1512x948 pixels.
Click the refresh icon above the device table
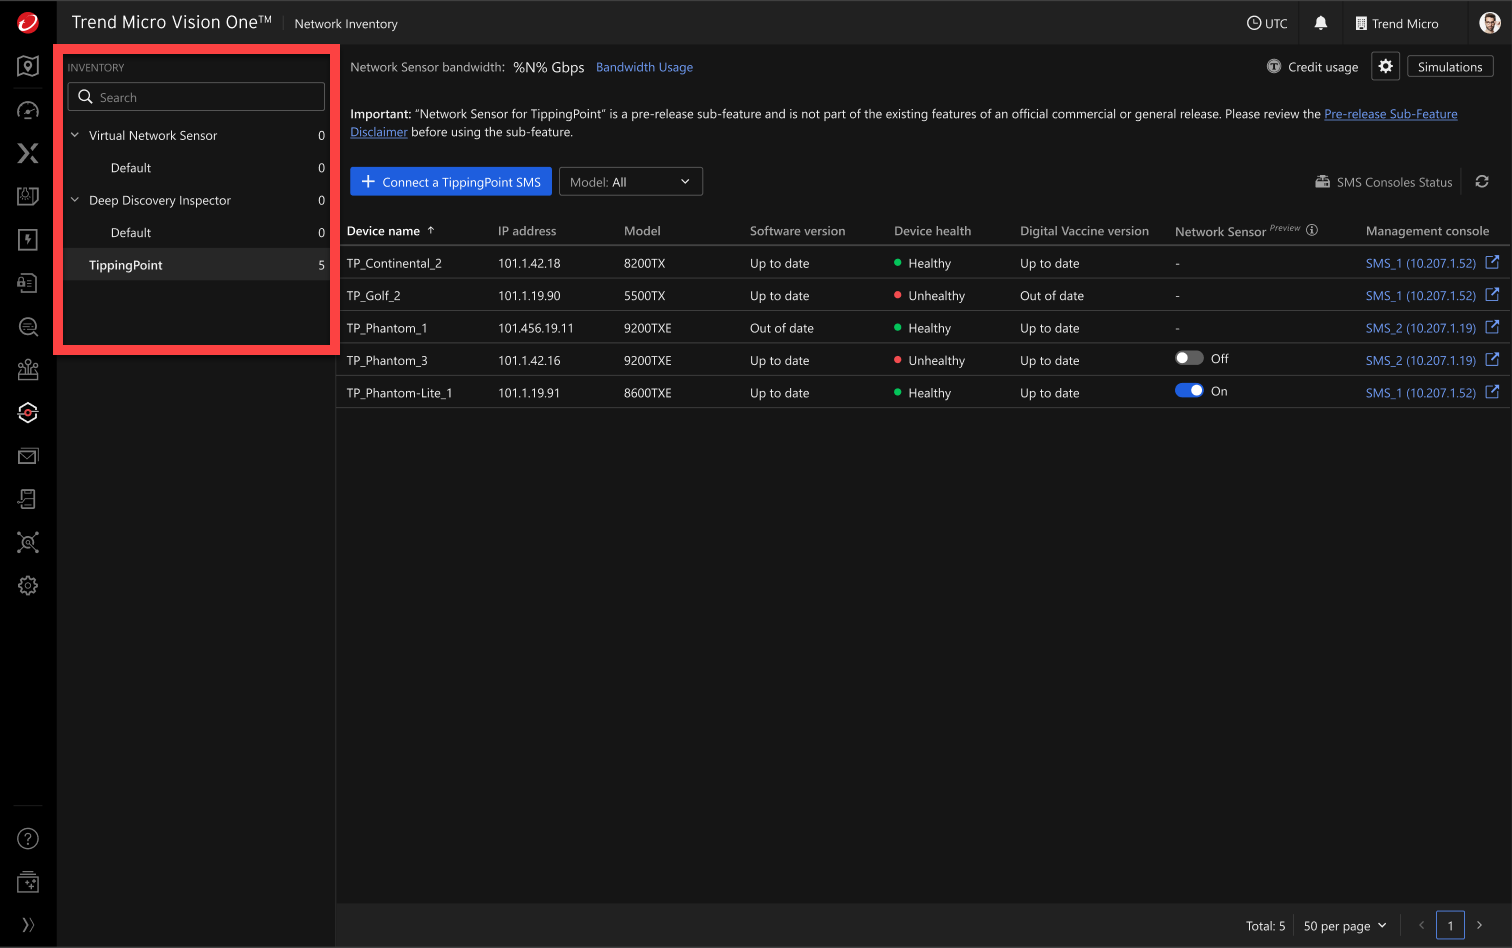(1482, 181)
